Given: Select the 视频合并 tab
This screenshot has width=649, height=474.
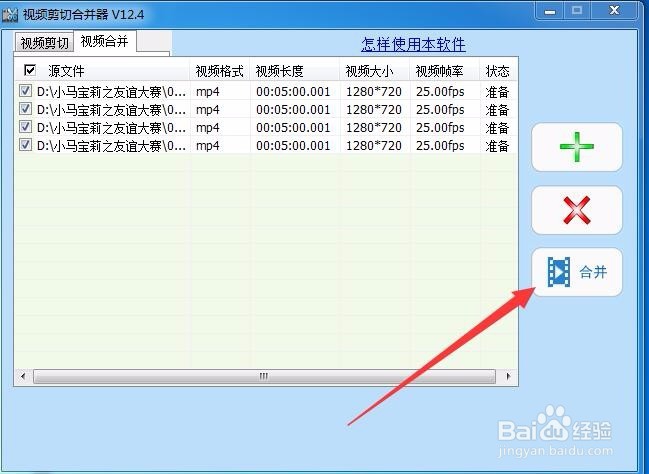Looking at the screenshot, I should (x=105, y=41).
